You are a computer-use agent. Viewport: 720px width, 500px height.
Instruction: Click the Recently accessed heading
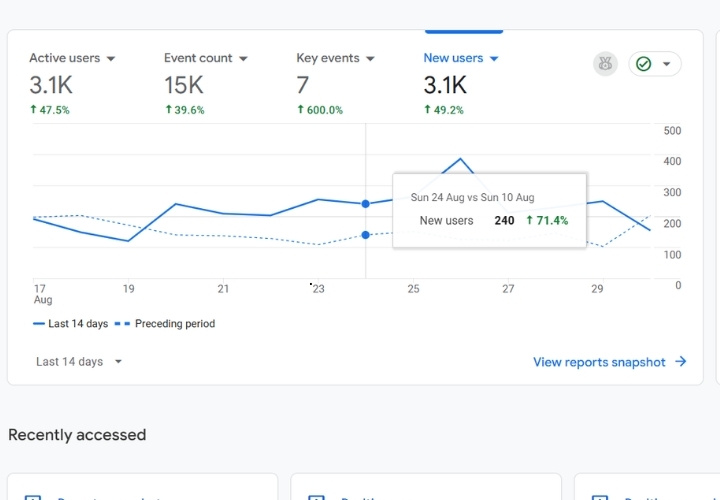(x=77, y=435)
